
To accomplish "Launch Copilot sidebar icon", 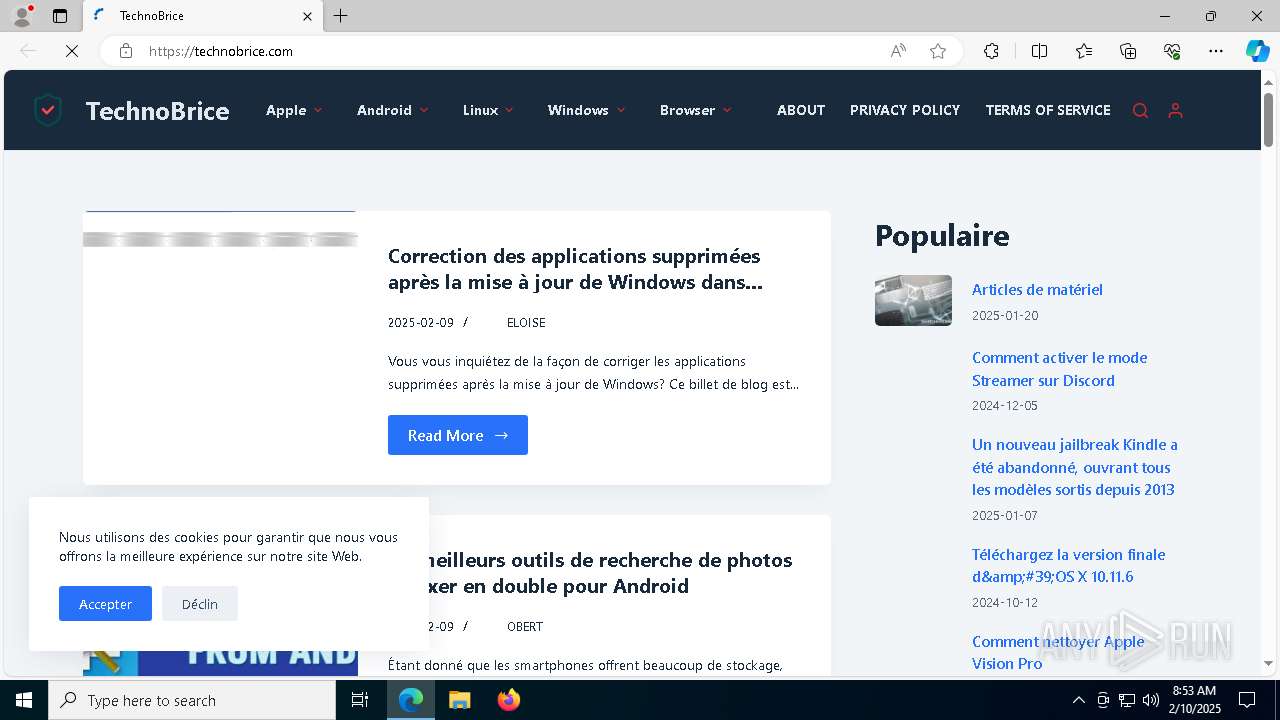I will (x=1257, y=51).
